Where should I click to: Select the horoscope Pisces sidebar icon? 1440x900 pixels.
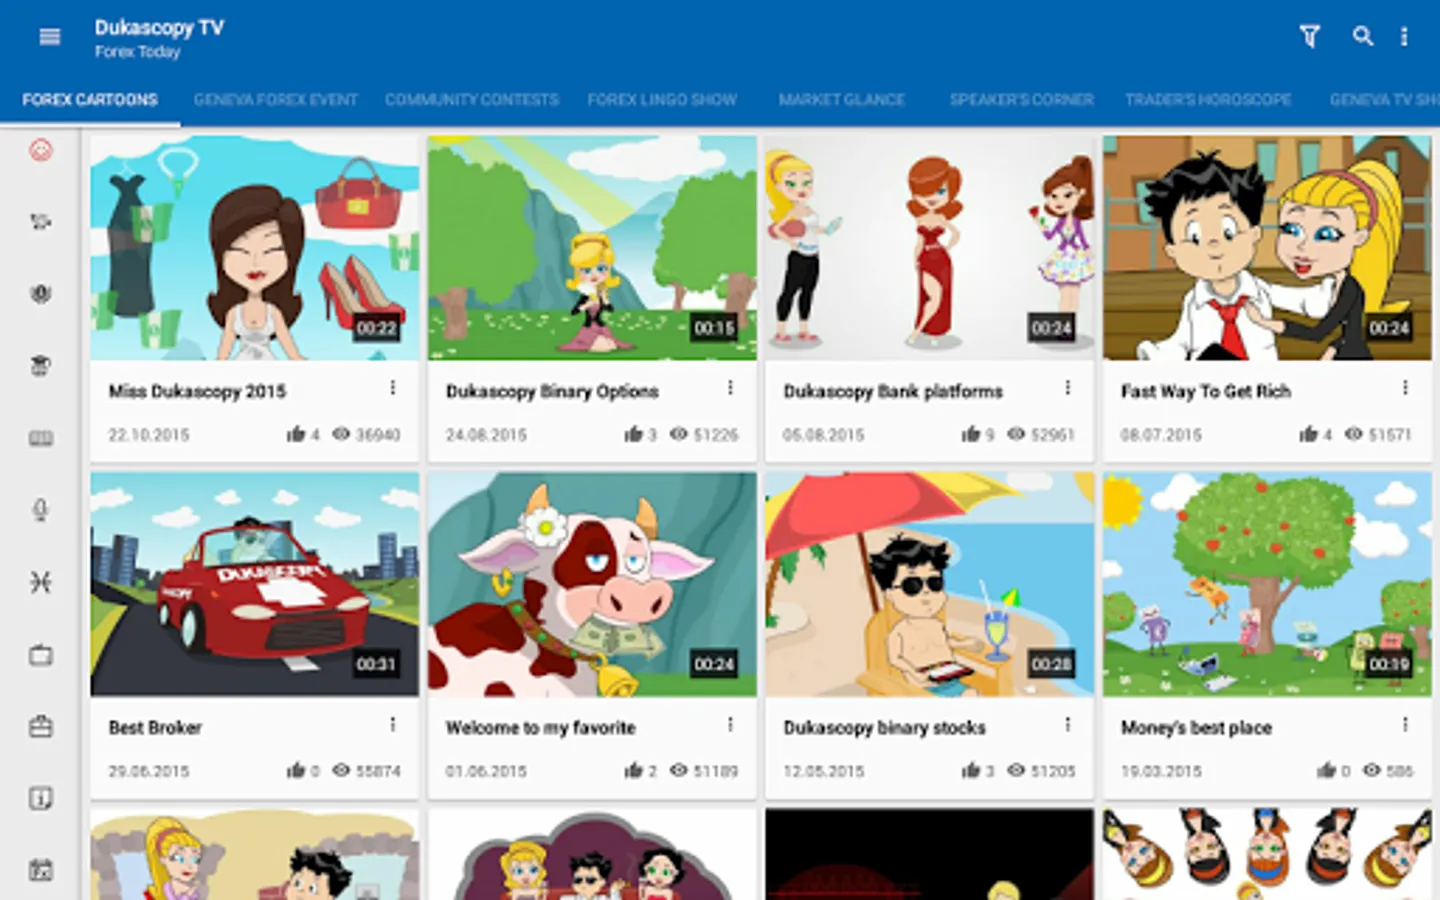[41, 582]
